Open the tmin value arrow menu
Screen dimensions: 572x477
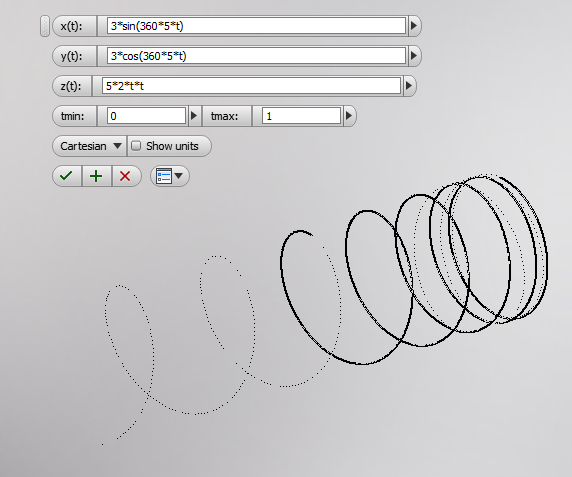point(194,116)
